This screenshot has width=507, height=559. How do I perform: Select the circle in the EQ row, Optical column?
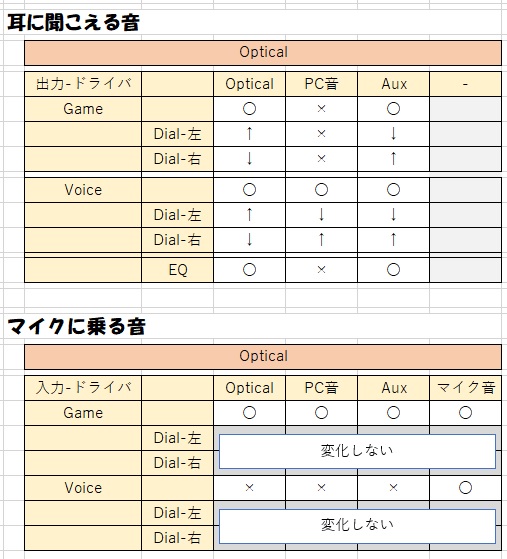249,270
